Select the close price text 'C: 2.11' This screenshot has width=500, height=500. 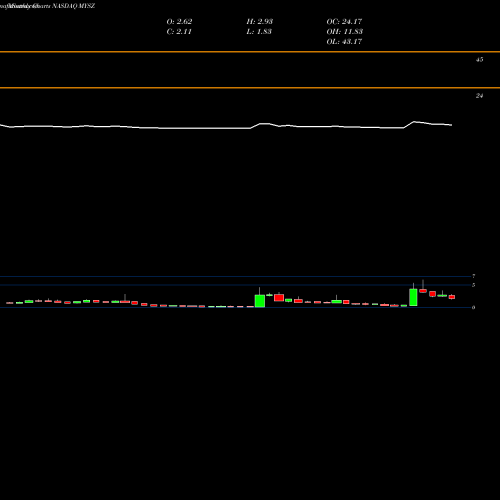coord(179,32)
